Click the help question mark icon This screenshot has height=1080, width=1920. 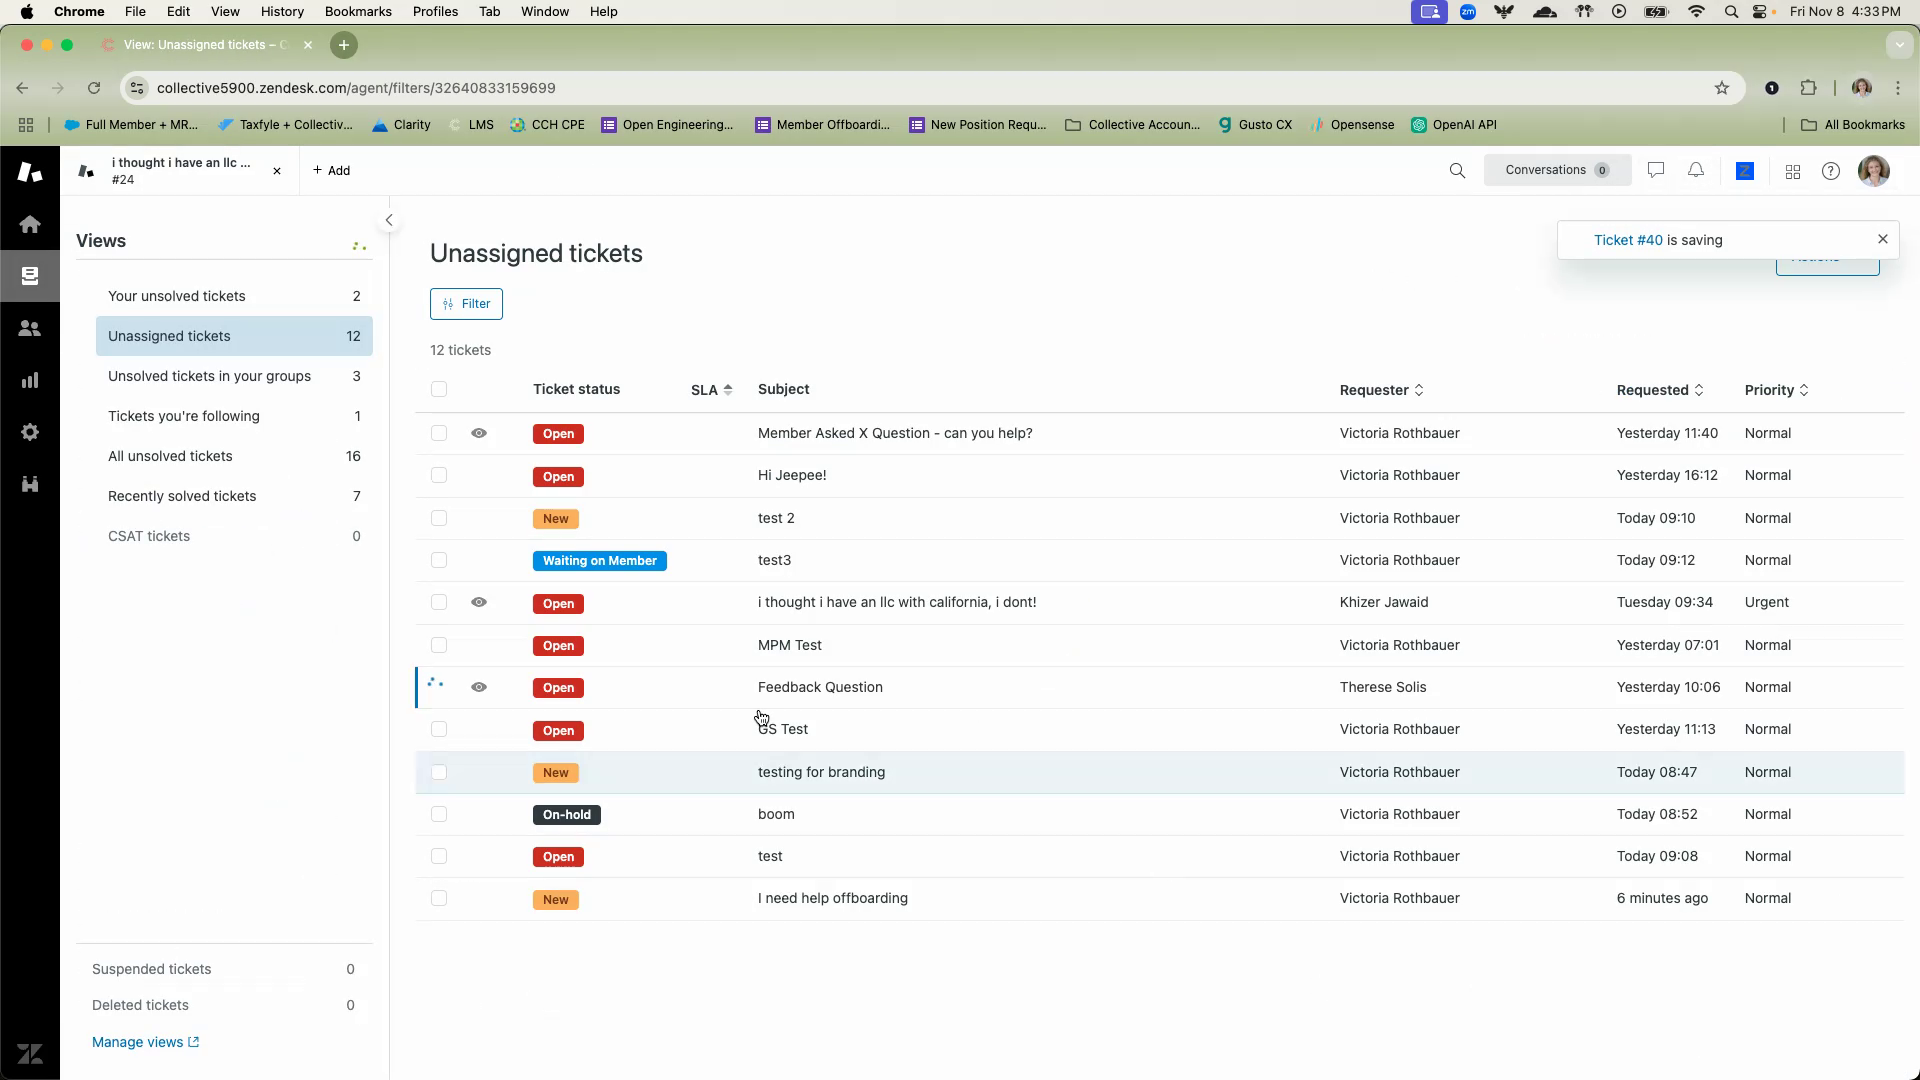(1831, 172)
